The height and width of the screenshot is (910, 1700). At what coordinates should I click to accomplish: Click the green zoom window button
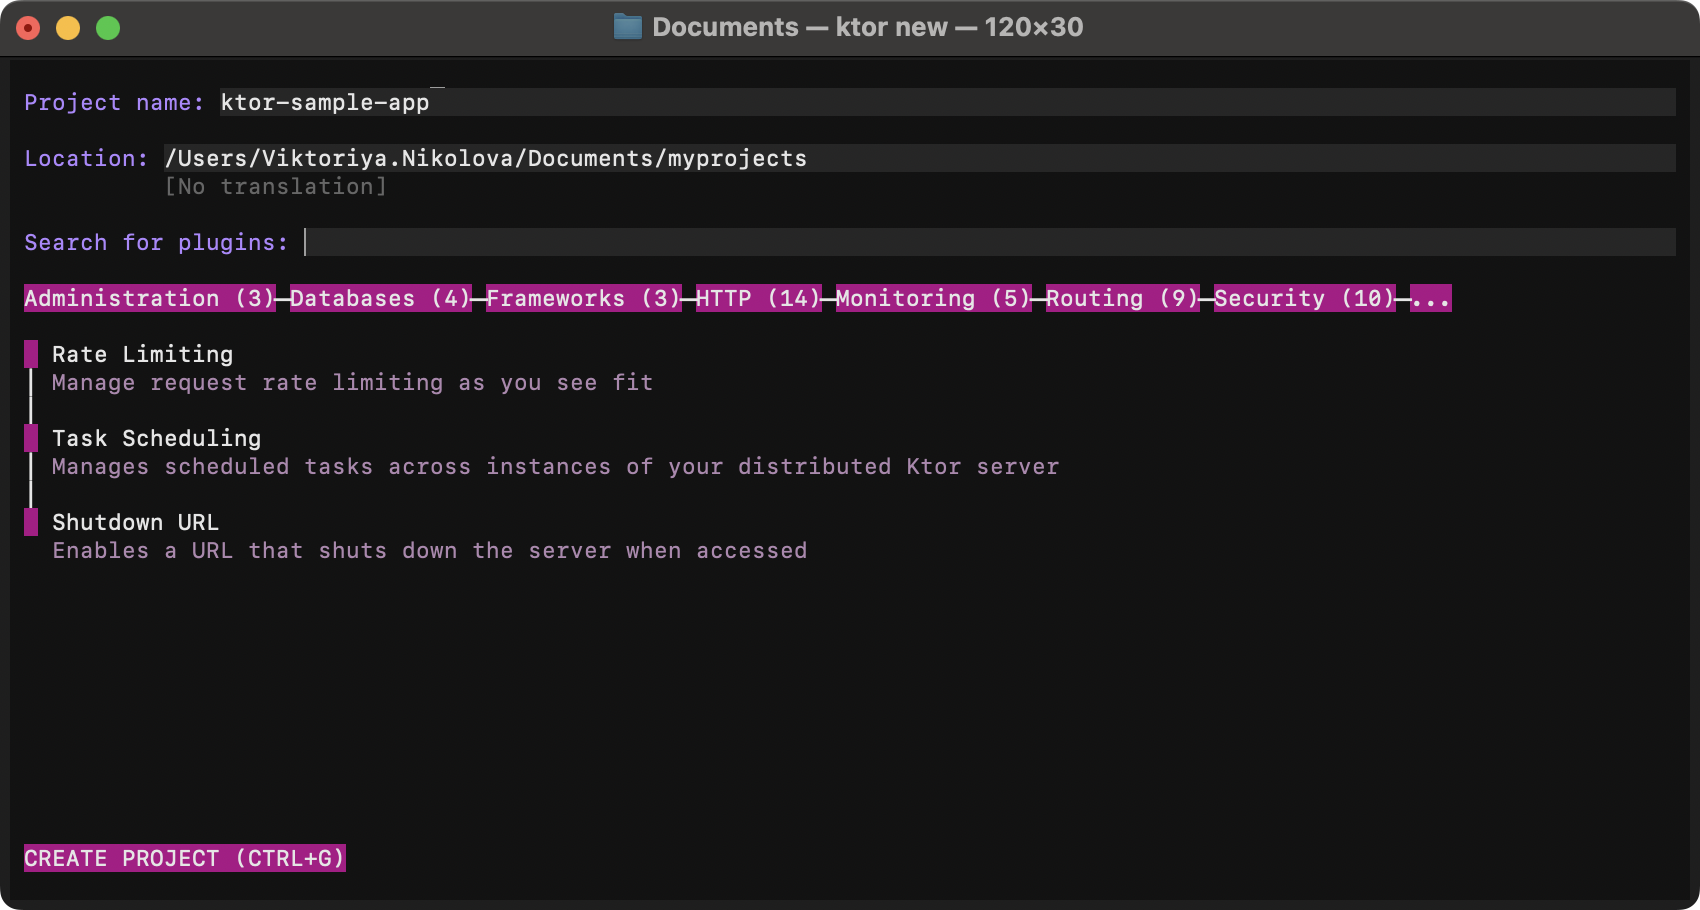(108, 28)
